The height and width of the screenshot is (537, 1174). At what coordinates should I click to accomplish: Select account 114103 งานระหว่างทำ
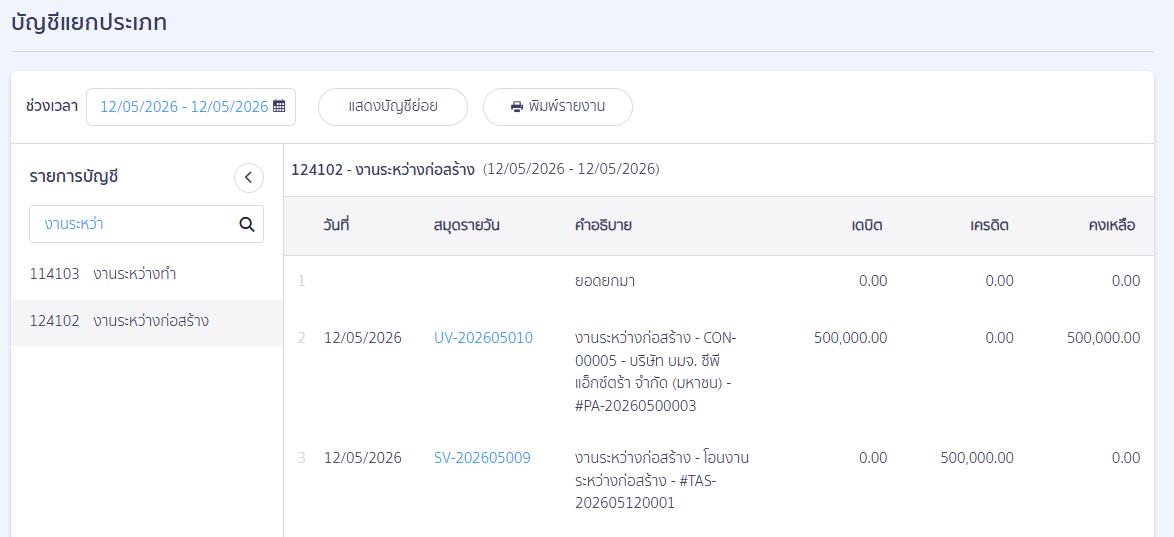(x=147, y=275)
